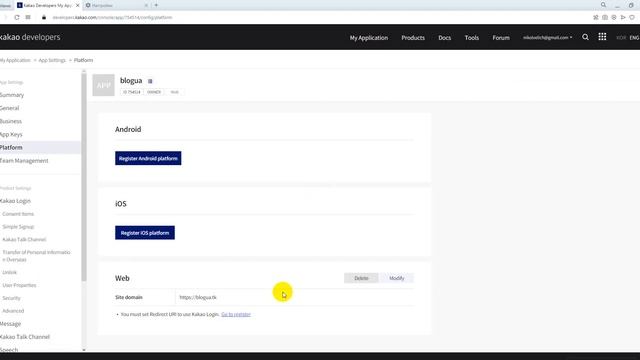640x360 pixels.
Task: Open My Application in the top menu
Action: click(369, 38)
